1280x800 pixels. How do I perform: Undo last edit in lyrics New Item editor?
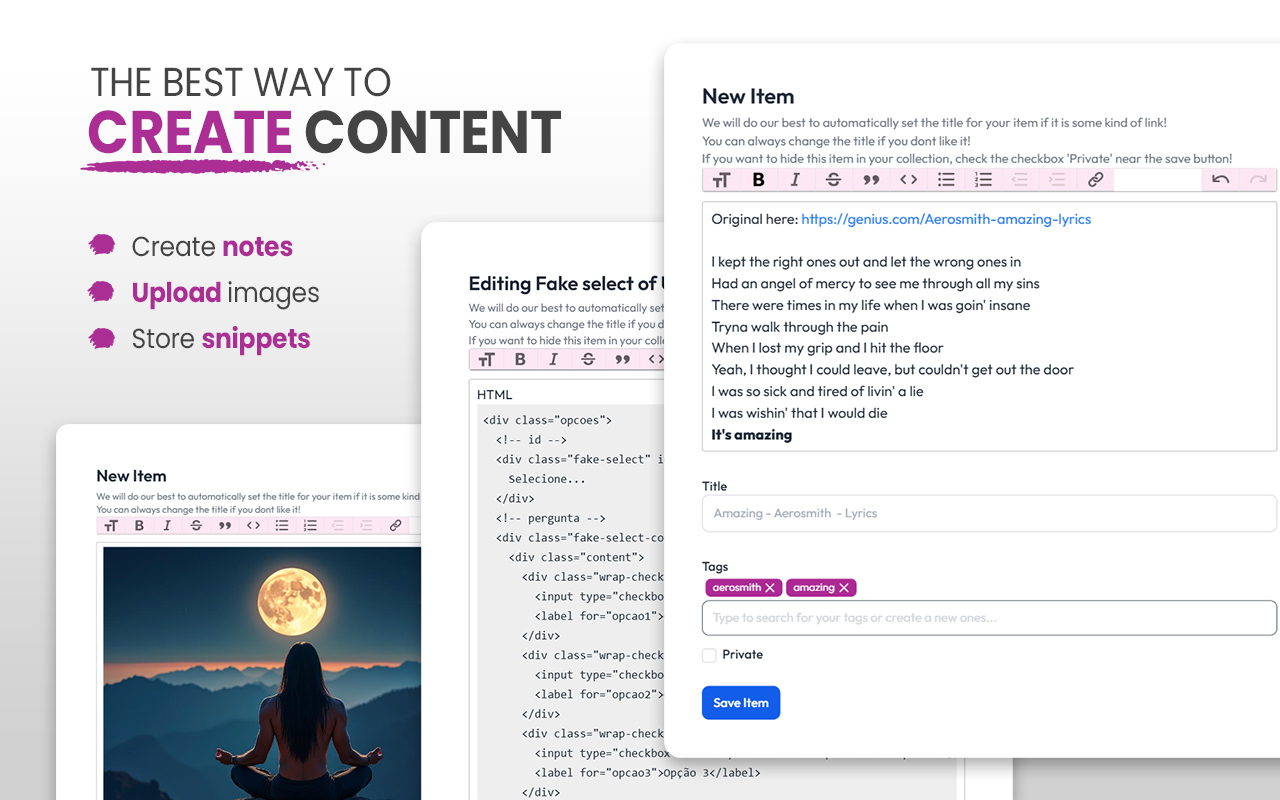(1220, 180)
